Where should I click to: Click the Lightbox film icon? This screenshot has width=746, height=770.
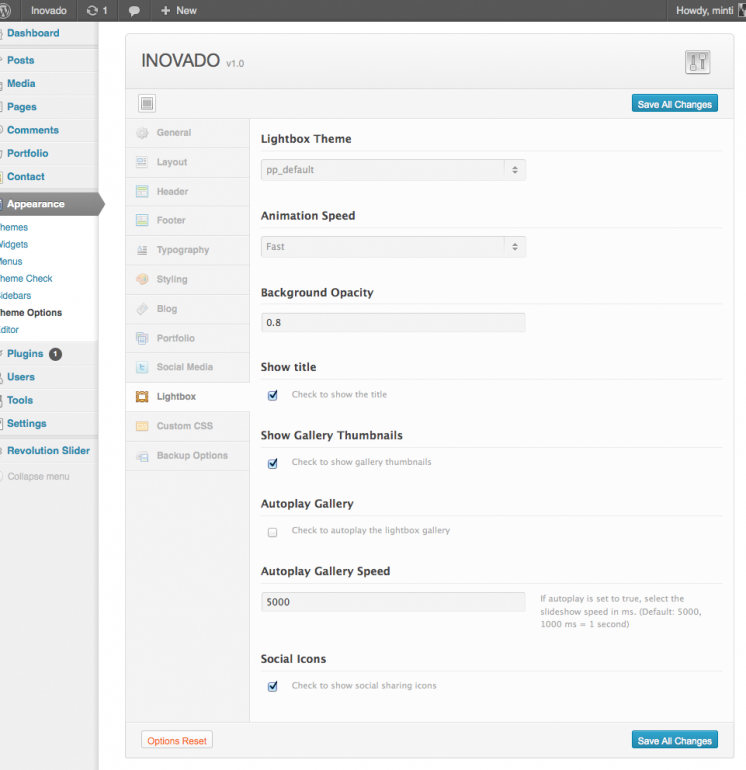(142, 396)
